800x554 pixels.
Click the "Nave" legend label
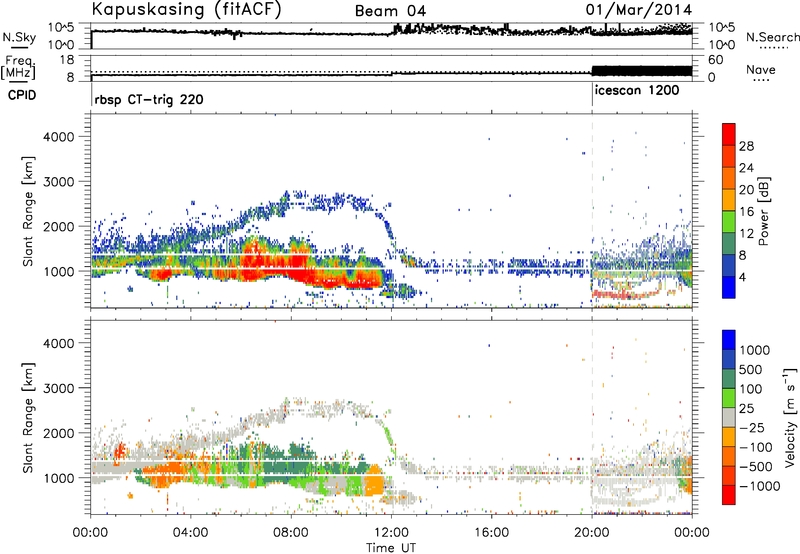click(761, 70)
